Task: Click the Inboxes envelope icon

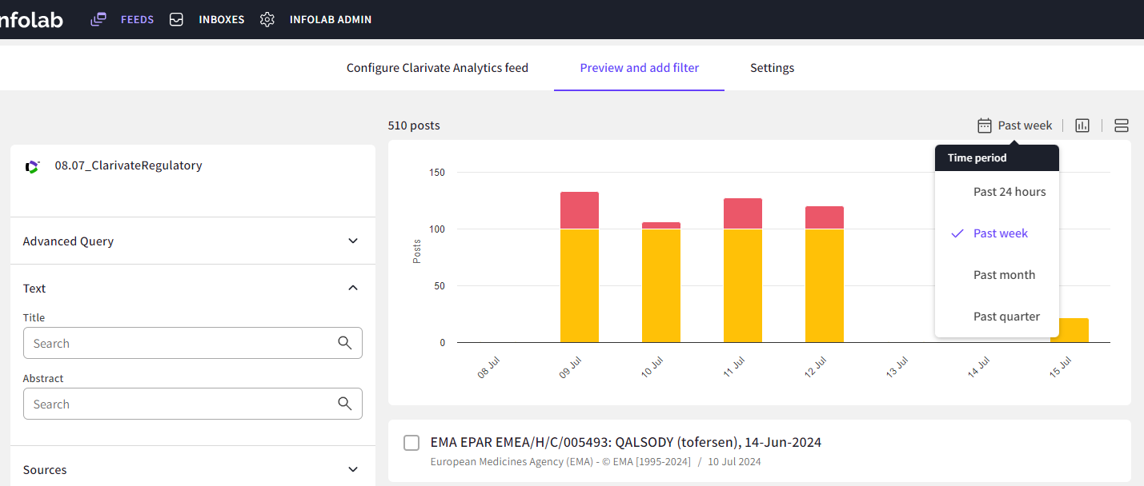Action: click(x=176, y=19)
